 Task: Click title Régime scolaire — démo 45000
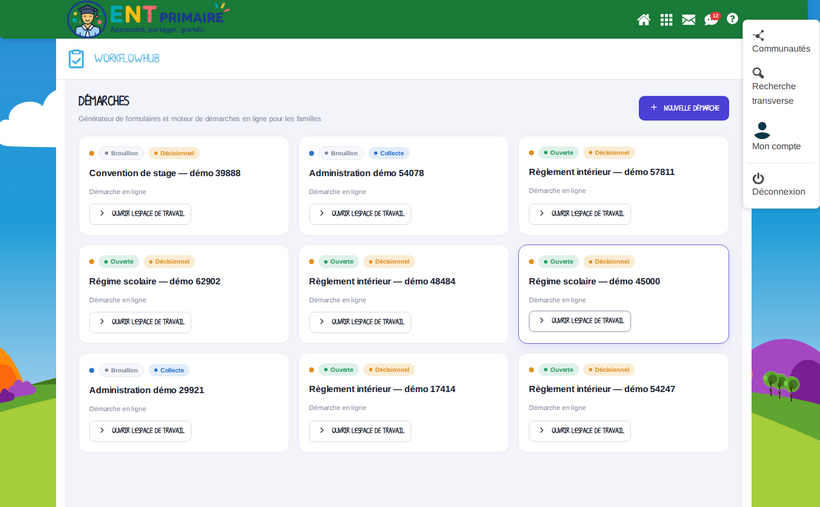tap(594, 281)
